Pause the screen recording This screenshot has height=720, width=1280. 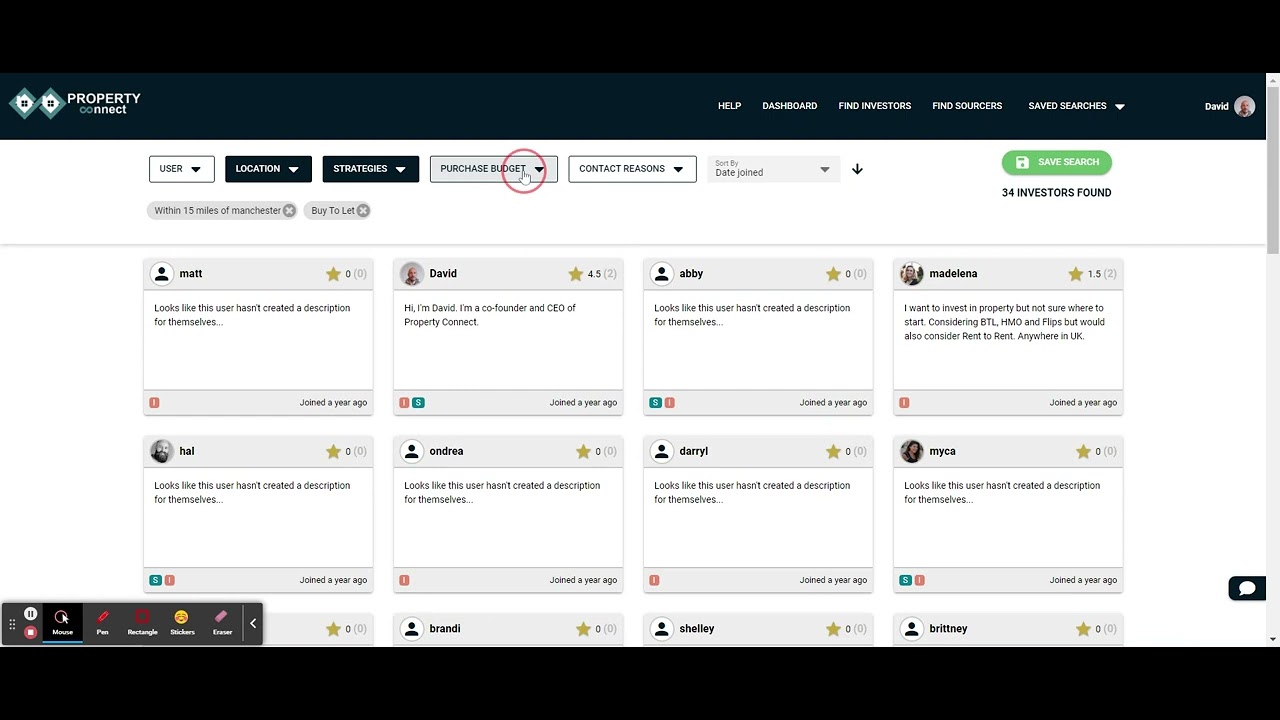[31, 614]
